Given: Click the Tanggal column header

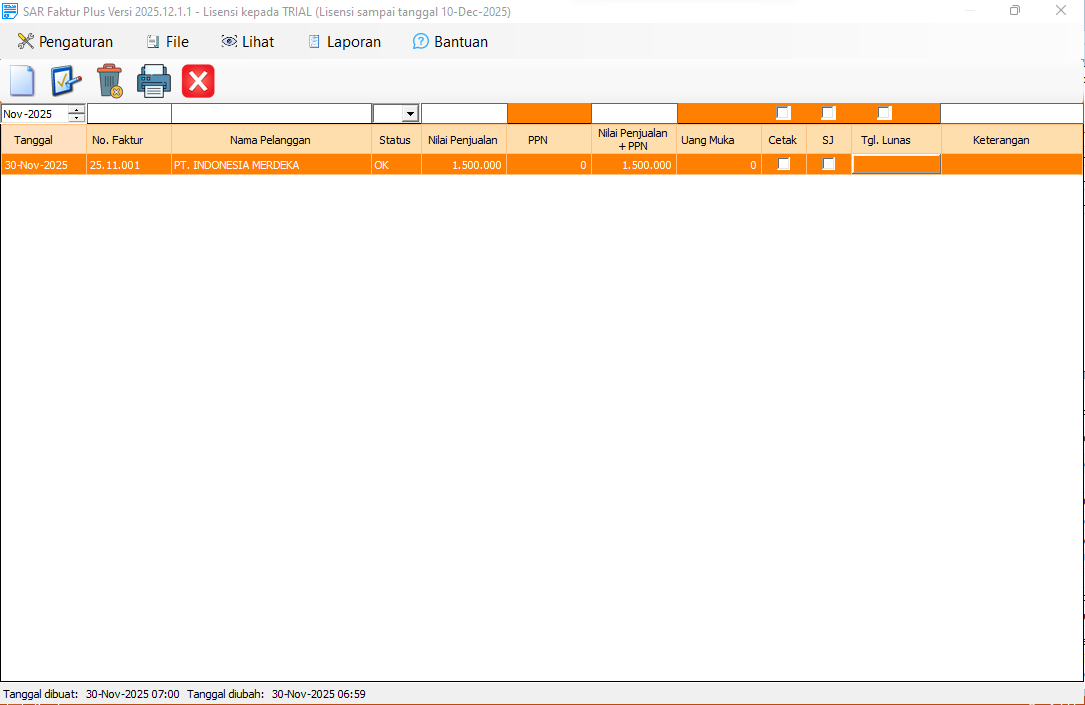Looking at the screenshot, I should [34, 140].
